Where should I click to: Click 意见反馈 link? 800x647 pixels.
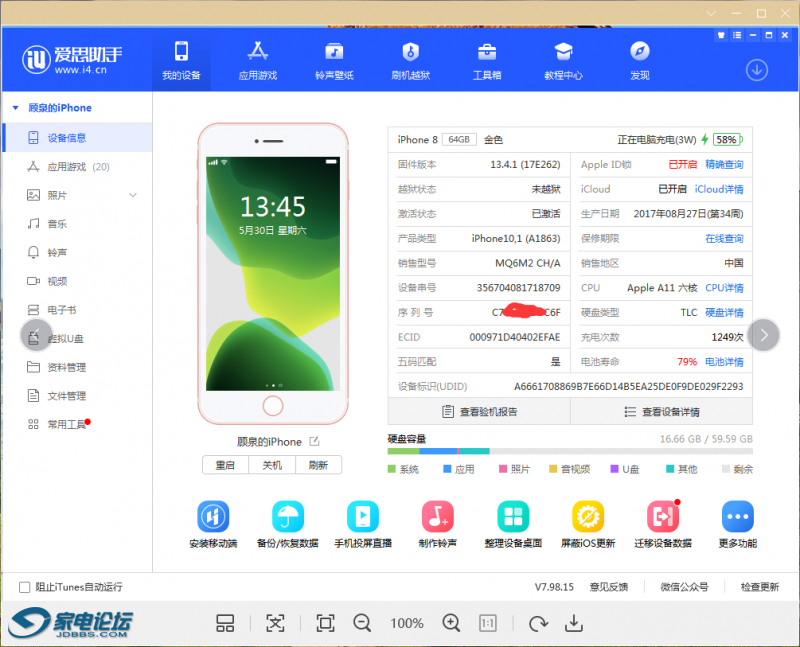tap(609, 587)
